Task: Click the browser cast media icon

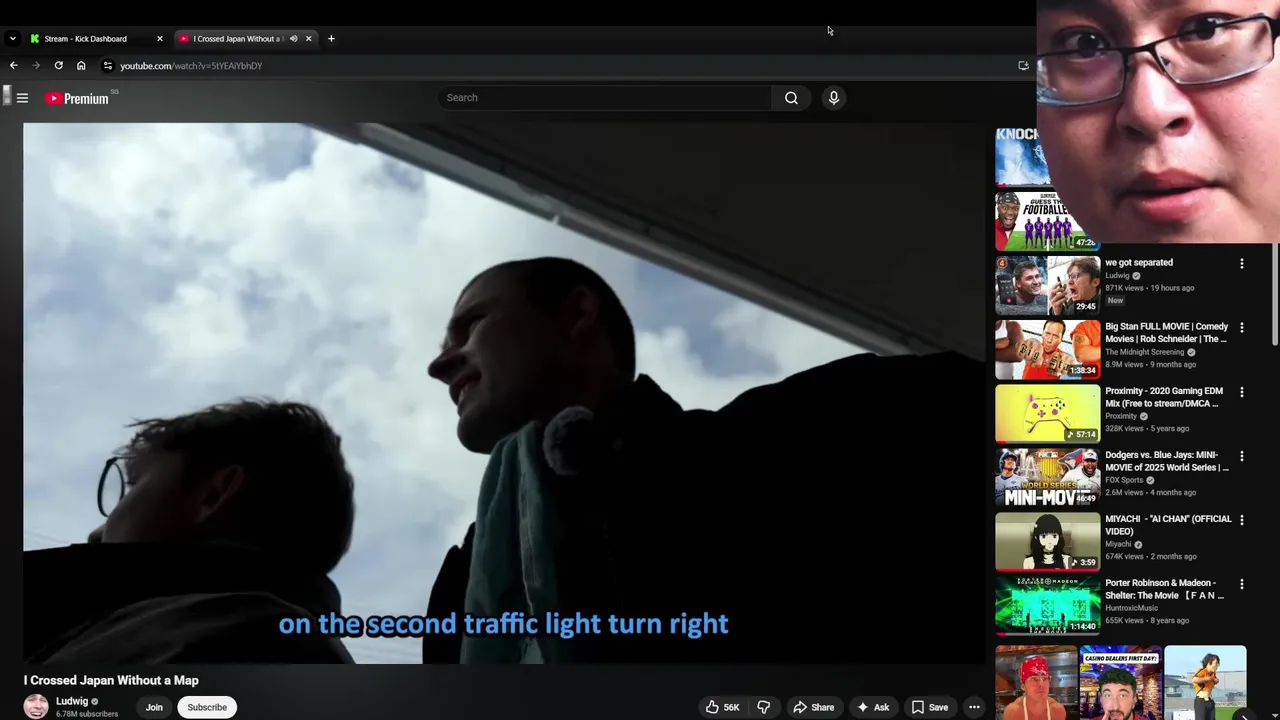Action: click(1023, 66)
